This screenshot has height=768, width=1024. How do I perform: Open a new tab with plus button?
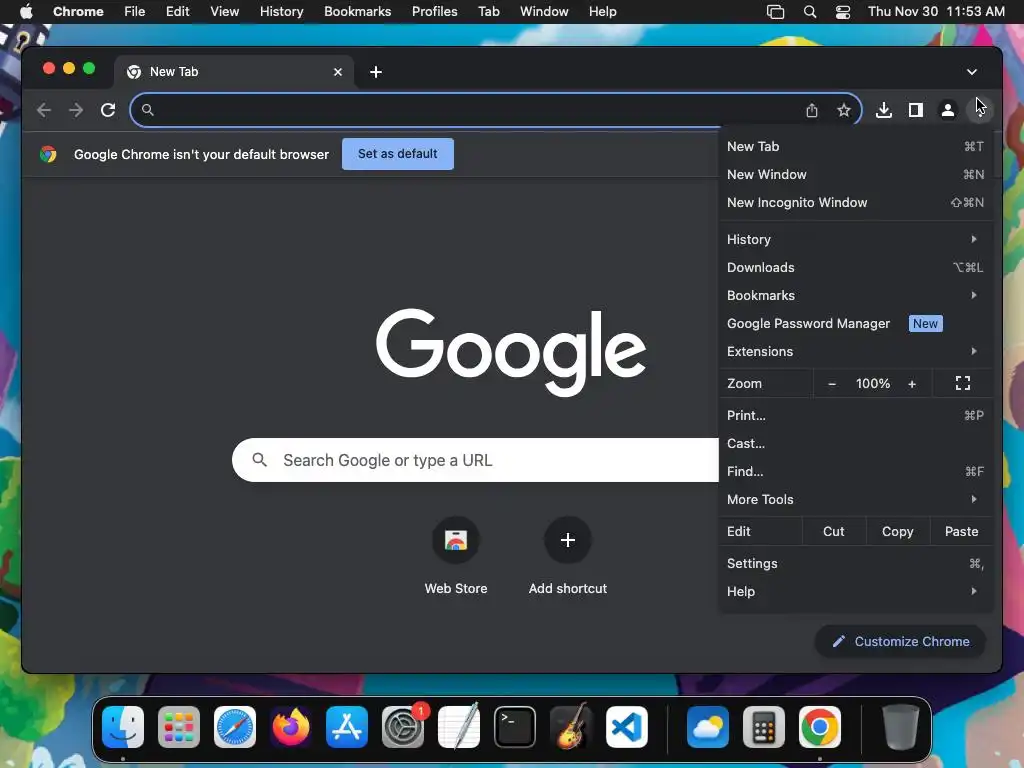376,72
